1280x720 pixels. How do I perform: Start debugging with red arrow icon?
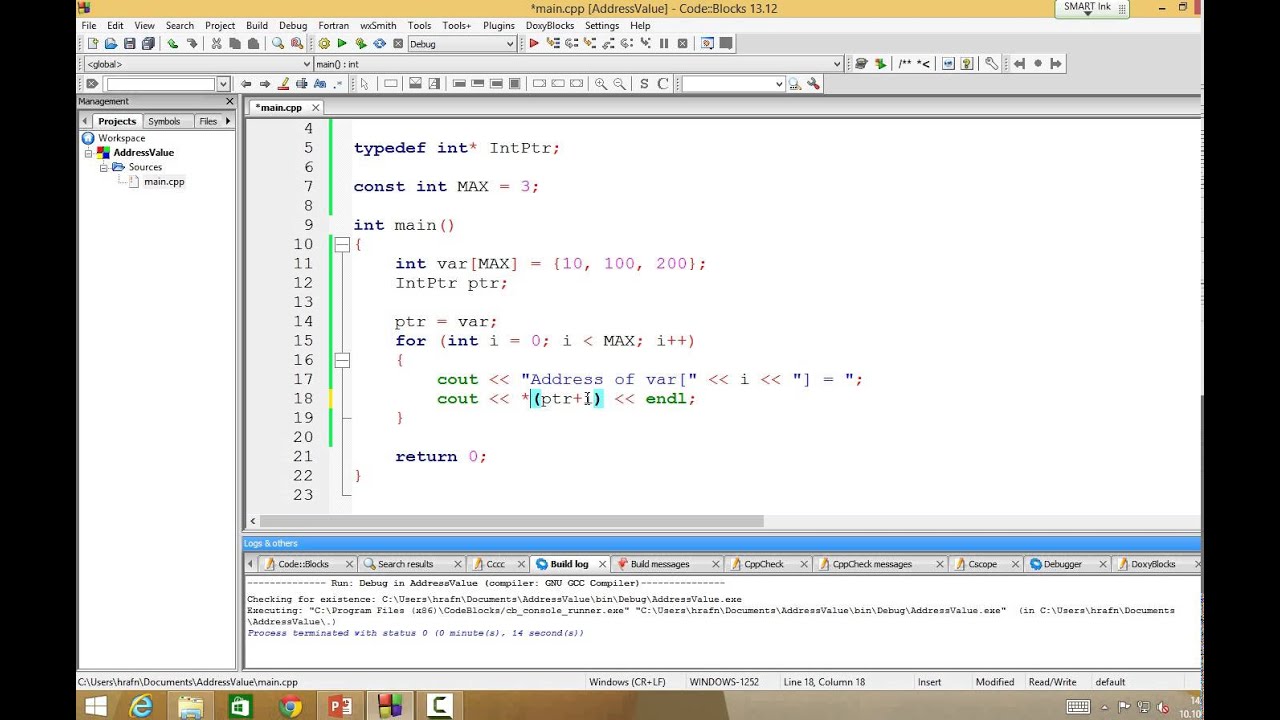(x=534, y=43)
